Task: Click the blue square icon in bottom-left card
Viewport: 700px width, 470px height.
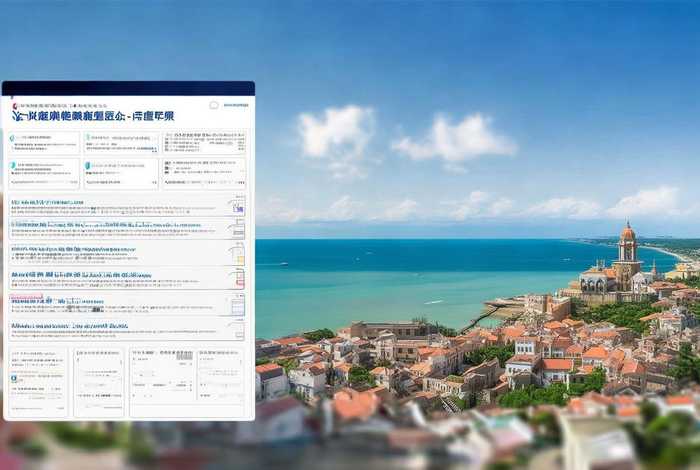Action: coord(14,378)
